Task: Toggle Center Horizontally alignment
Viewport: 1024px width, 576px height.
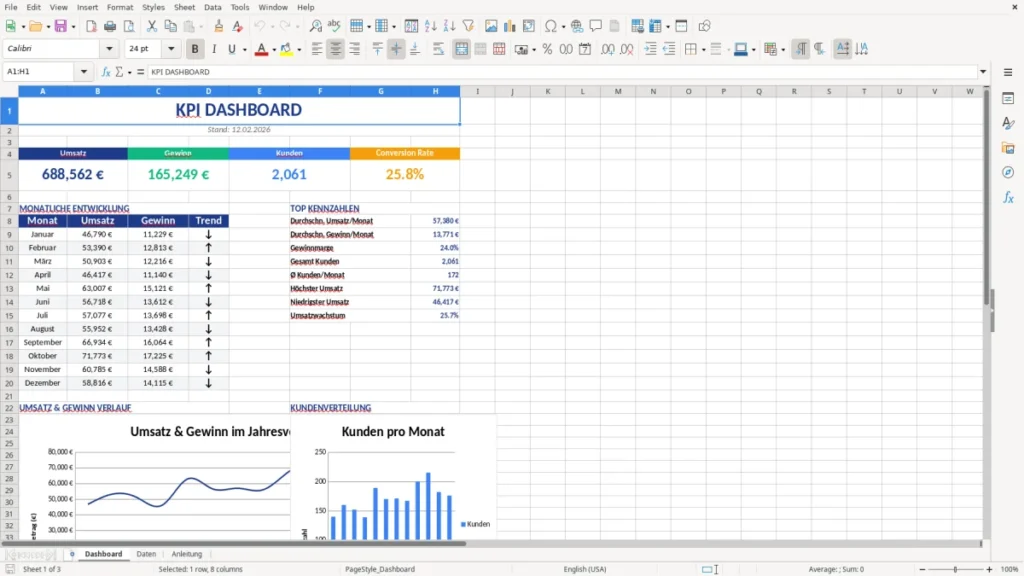Action: [336, 49]
